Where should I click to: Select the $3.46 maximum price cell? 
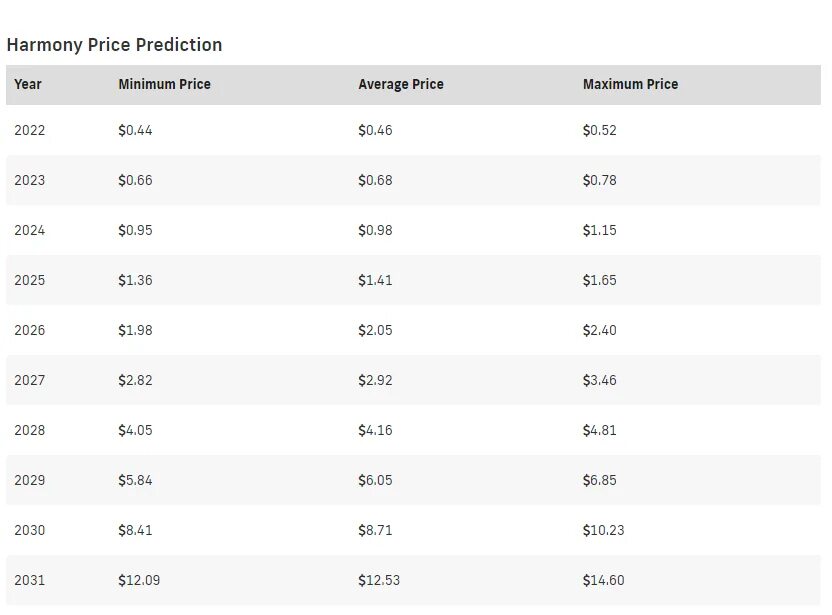599,380
